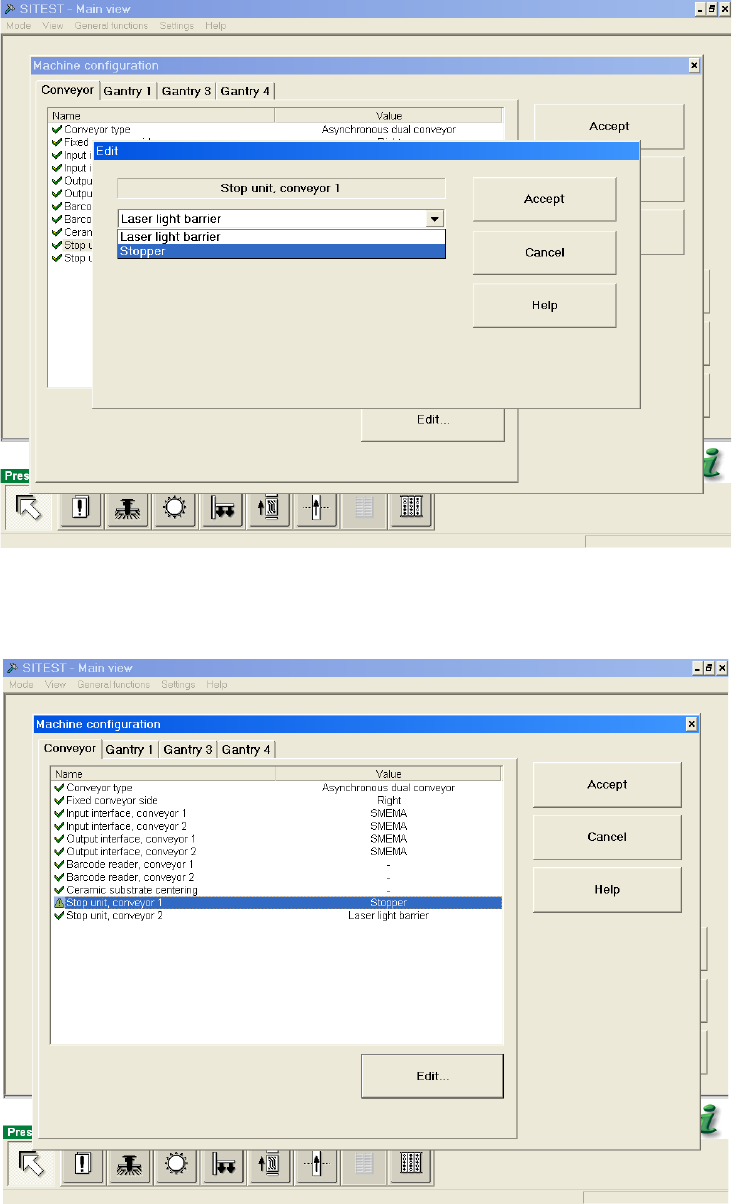The width and height of the screenshot is (732, 1204).
Task: Open General functions menu in the SITEST window with Edit dialog
Action: pos(111,25)
